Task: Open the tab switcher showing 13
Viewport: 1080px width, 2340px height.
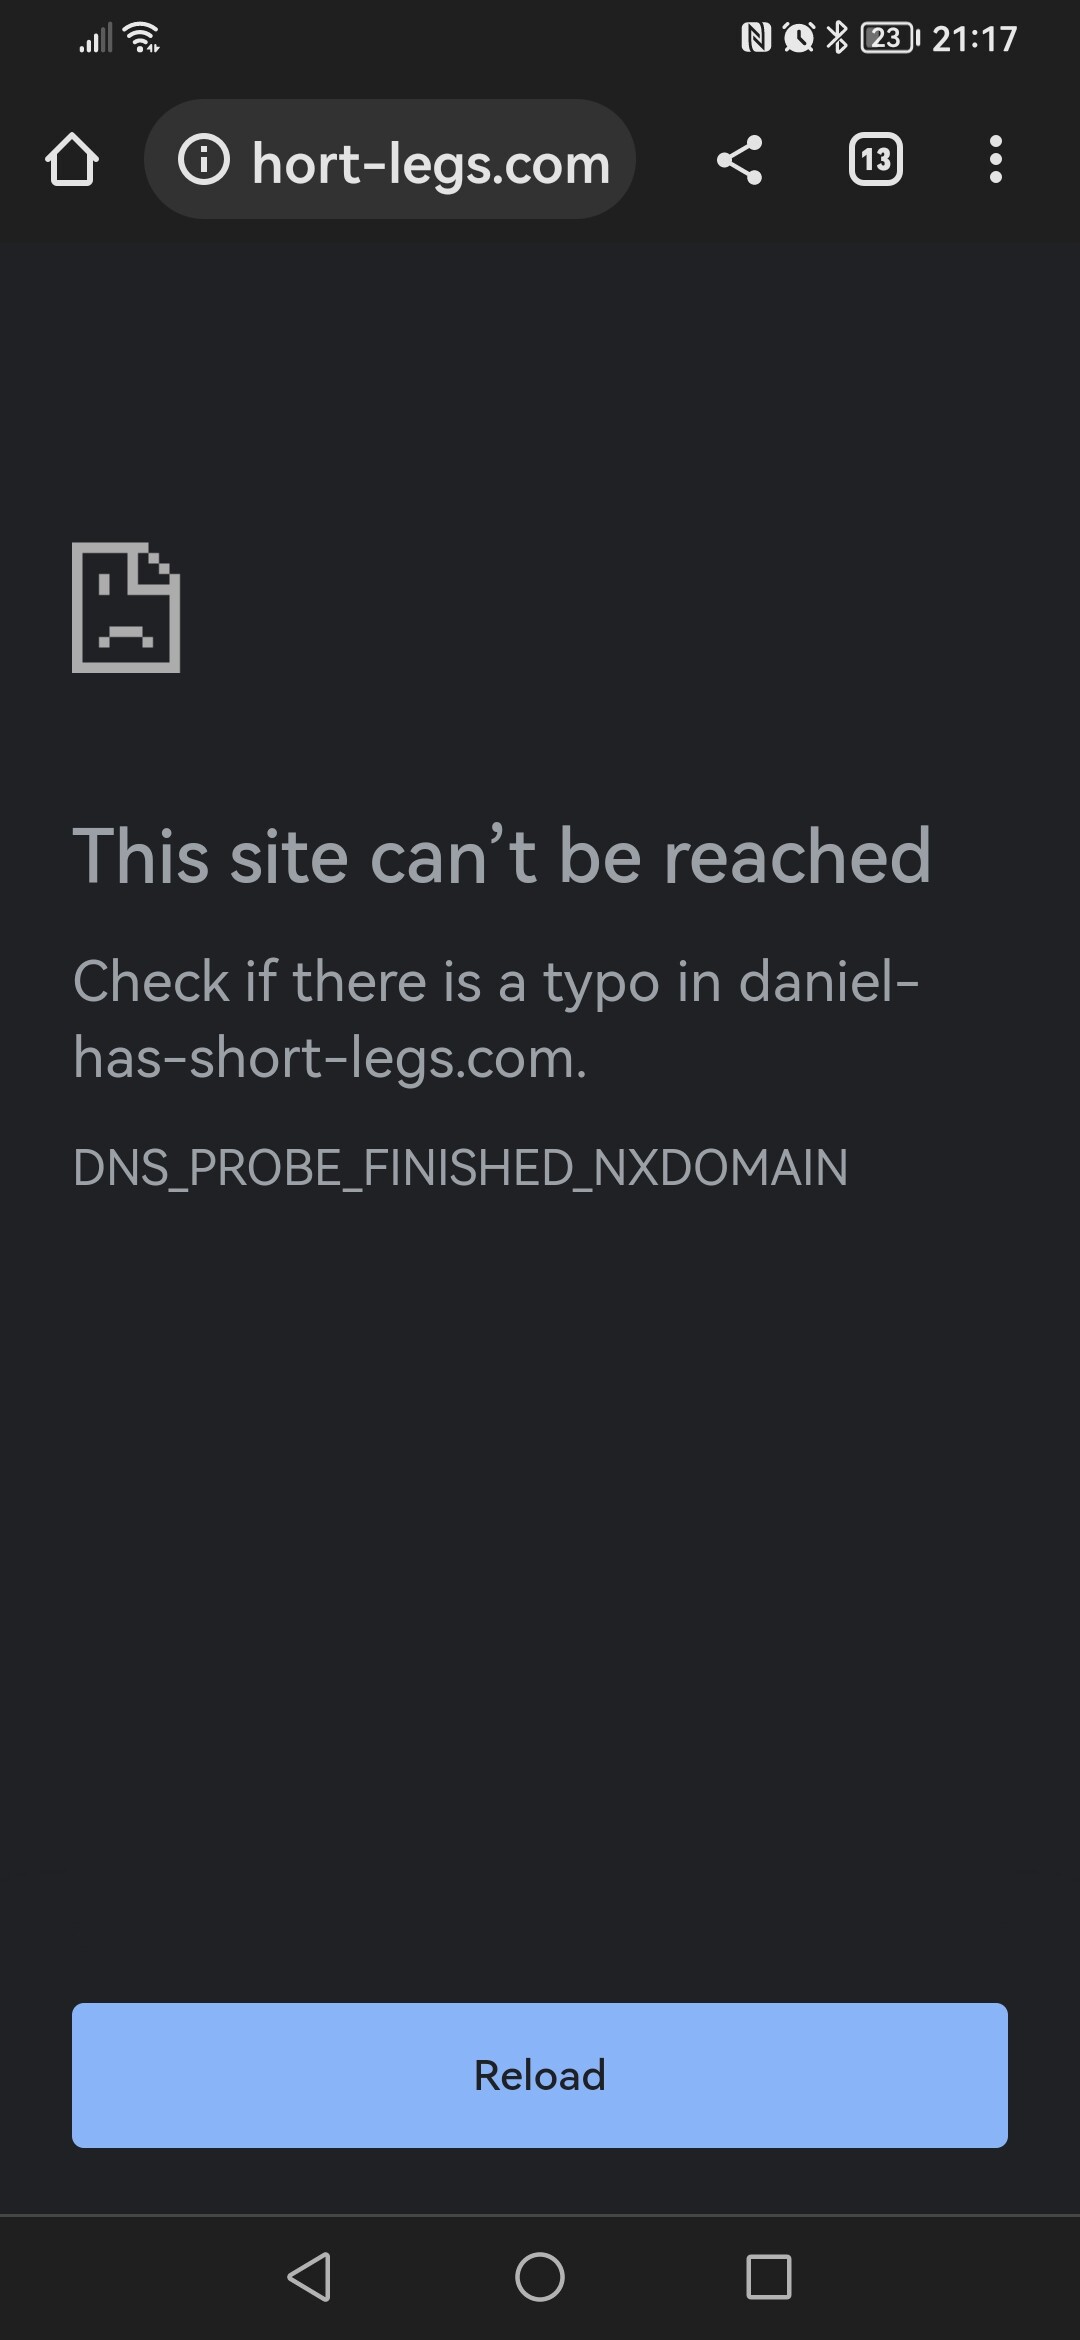Action: click(876, 160)
